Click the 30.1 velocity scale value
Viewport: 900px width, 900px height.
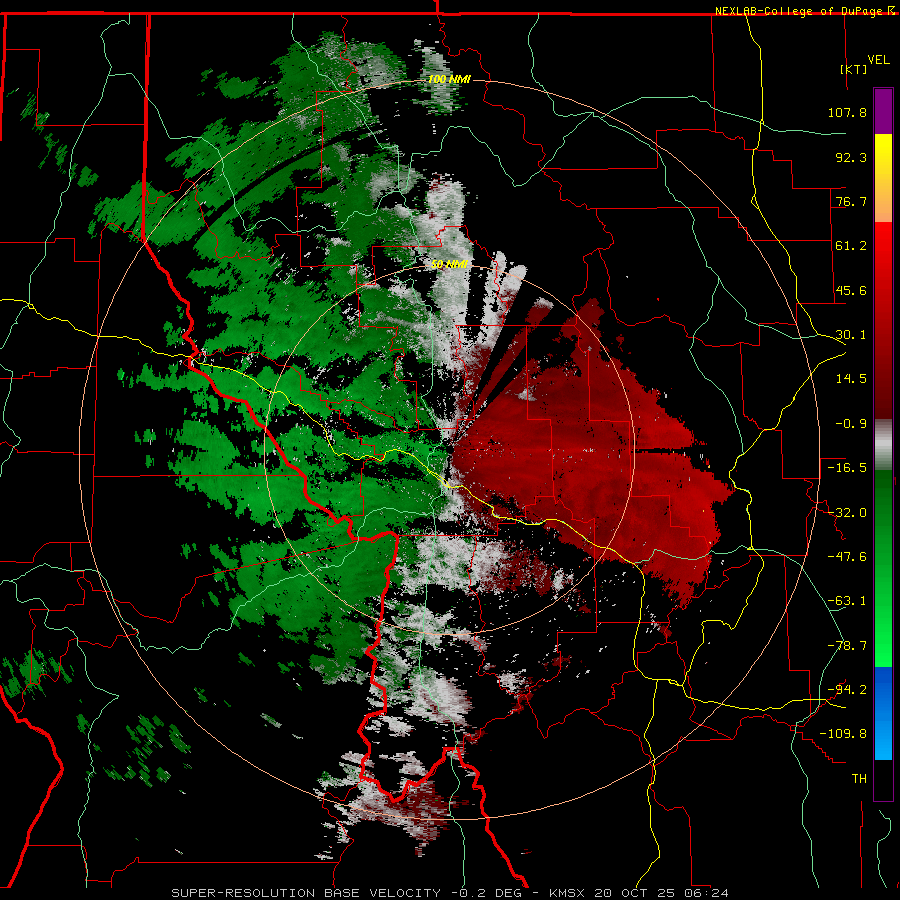(x=851, y=335)
